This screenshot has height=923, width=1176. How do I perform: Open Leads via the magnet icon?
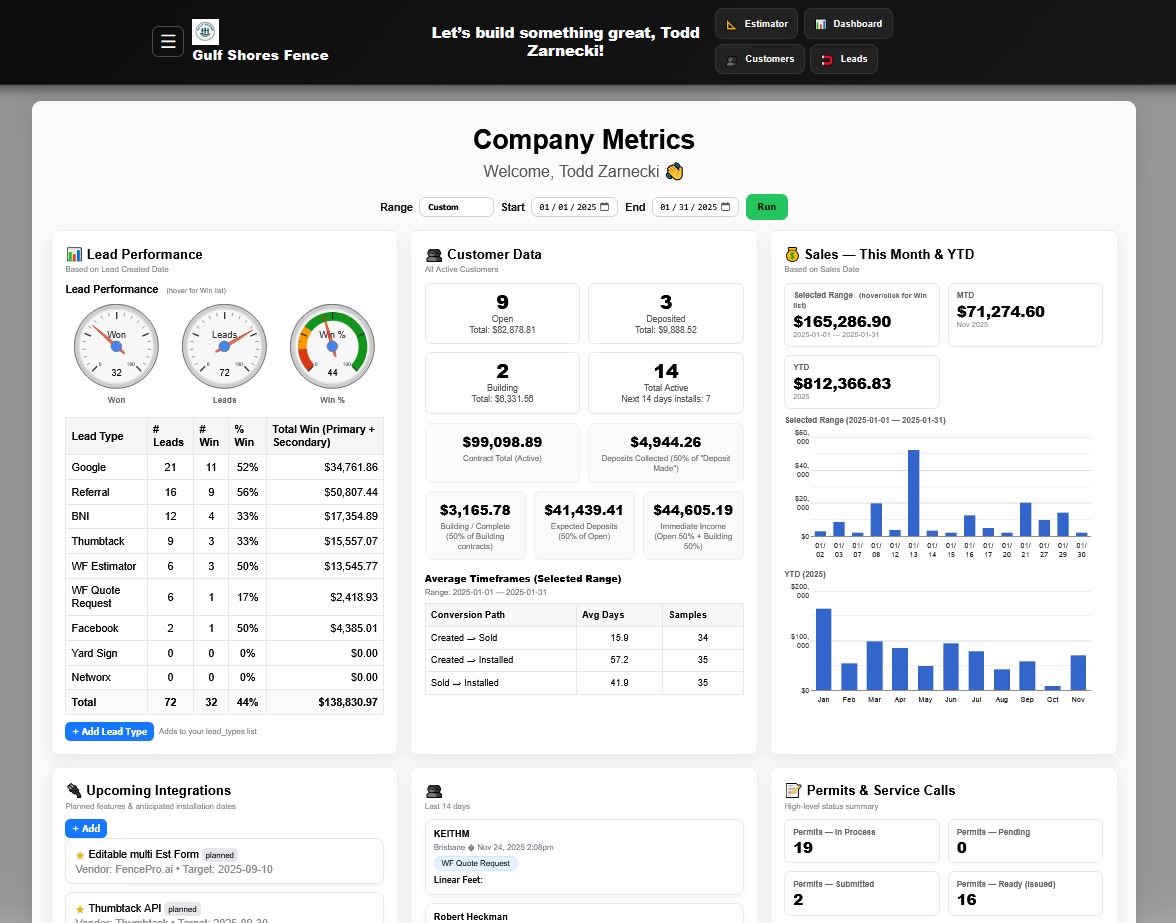point(825,59)
